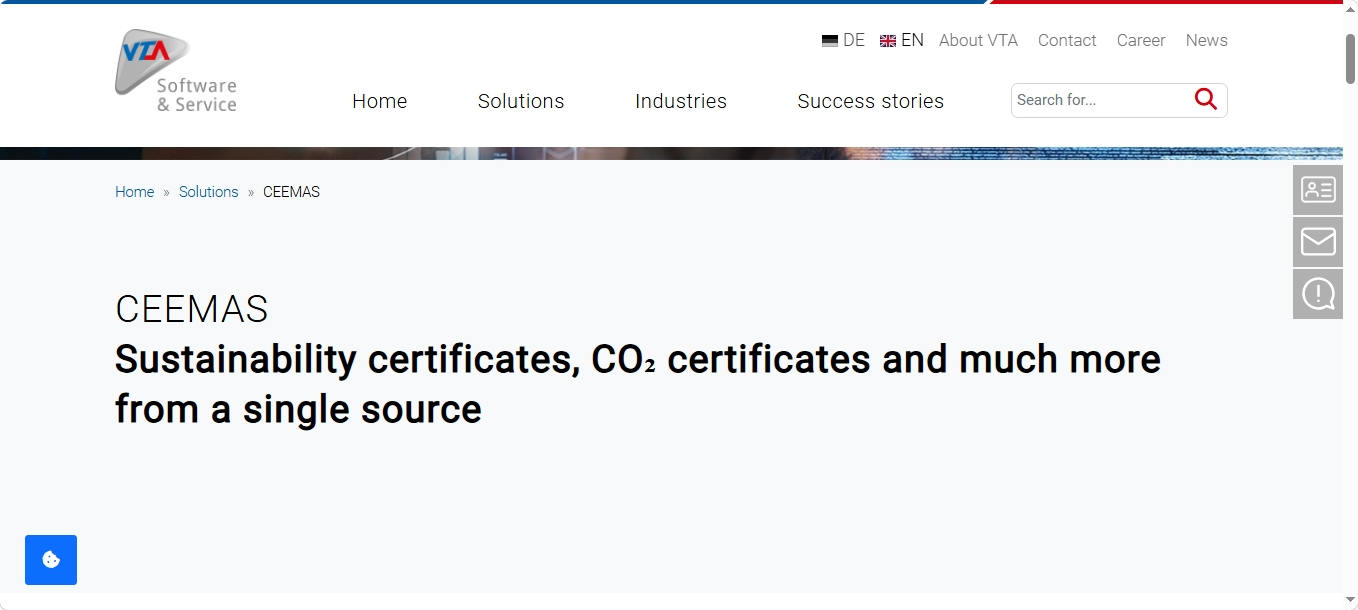Click the vertical scrollbar thumb
1358x610 pixels.
tap(1350, 59)
